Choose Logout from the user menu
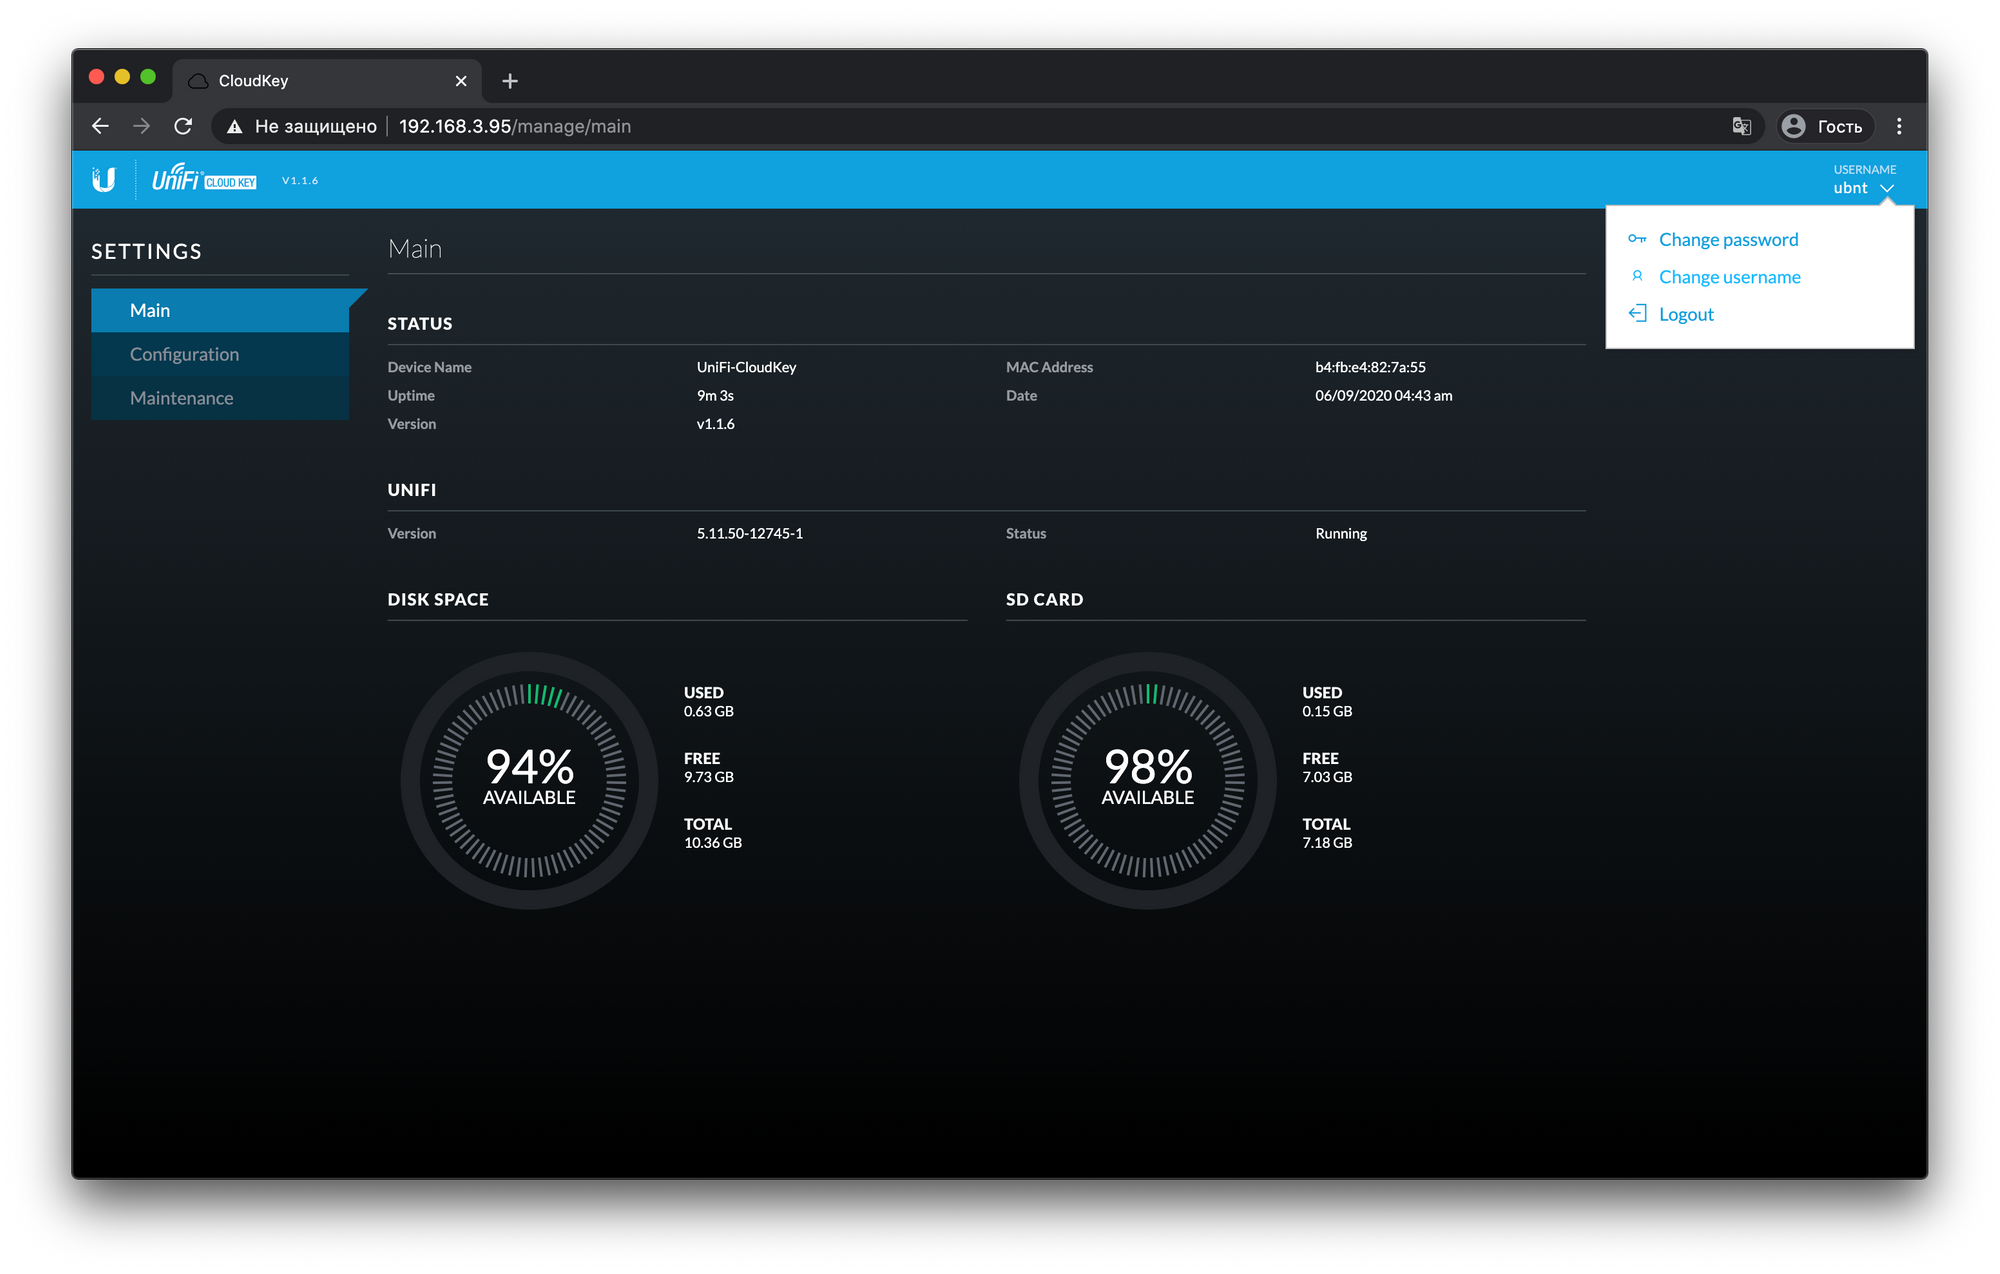The image size is (2000, 1274). tap(1686, 314)
